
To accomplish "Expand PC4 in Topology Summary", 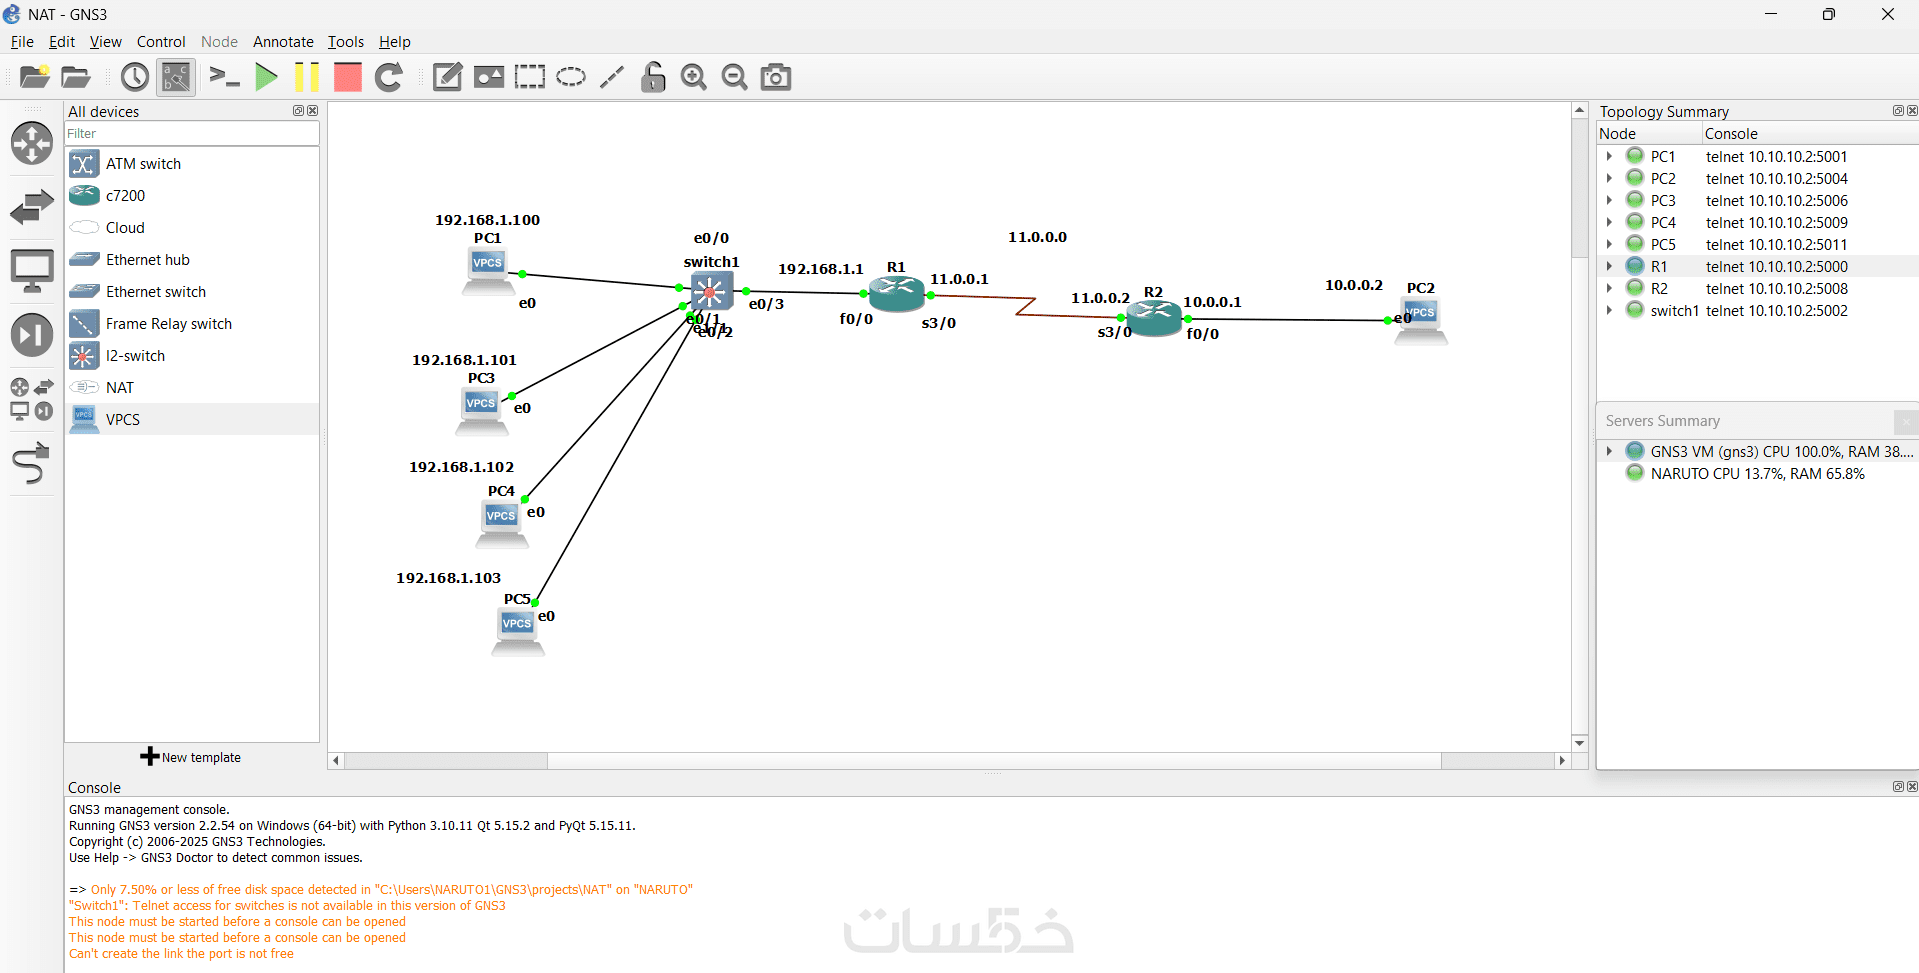I will click(x=1609, y=222).
